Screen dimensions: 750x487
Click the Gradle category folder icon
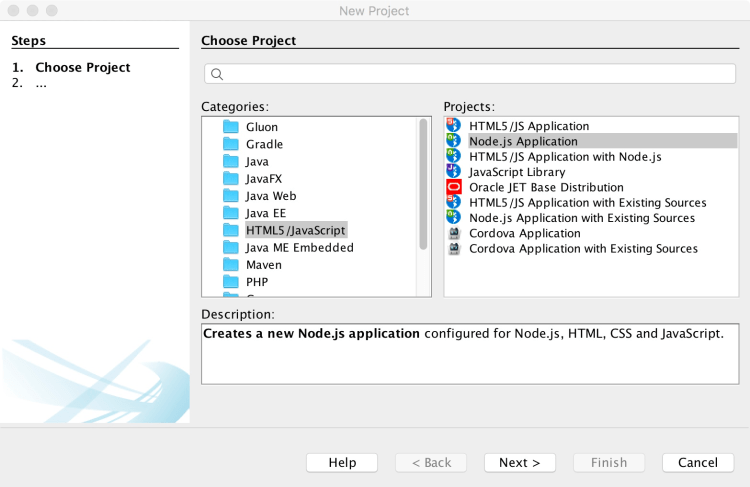pyautogui.click(x=231, y=144)
